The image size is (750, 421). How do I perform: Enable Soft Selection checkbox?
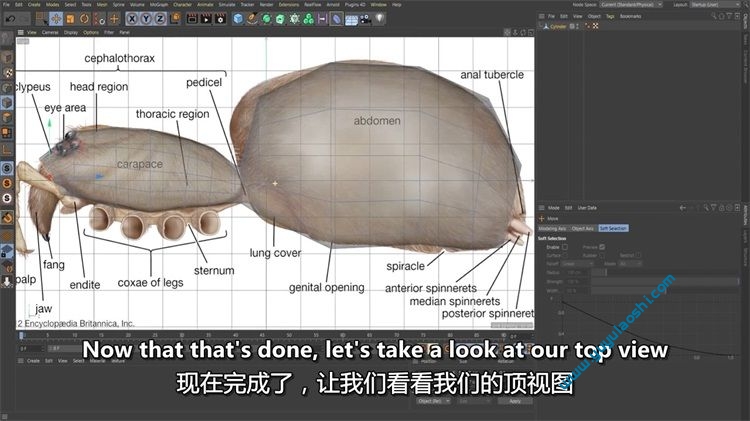(565, 247)
